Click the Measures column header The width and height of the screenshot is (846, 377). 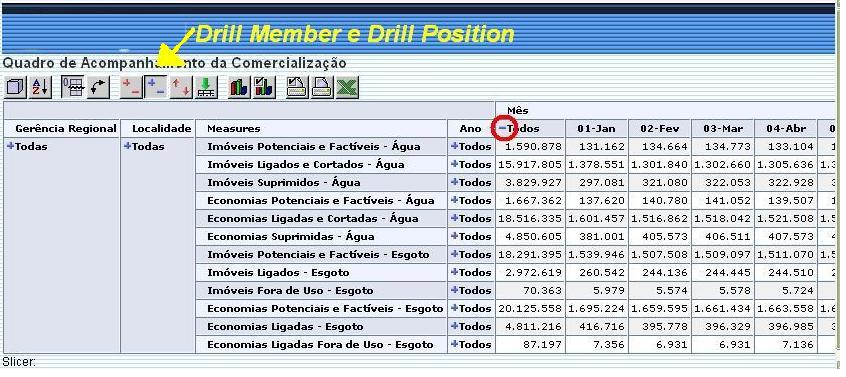(322, 128)
